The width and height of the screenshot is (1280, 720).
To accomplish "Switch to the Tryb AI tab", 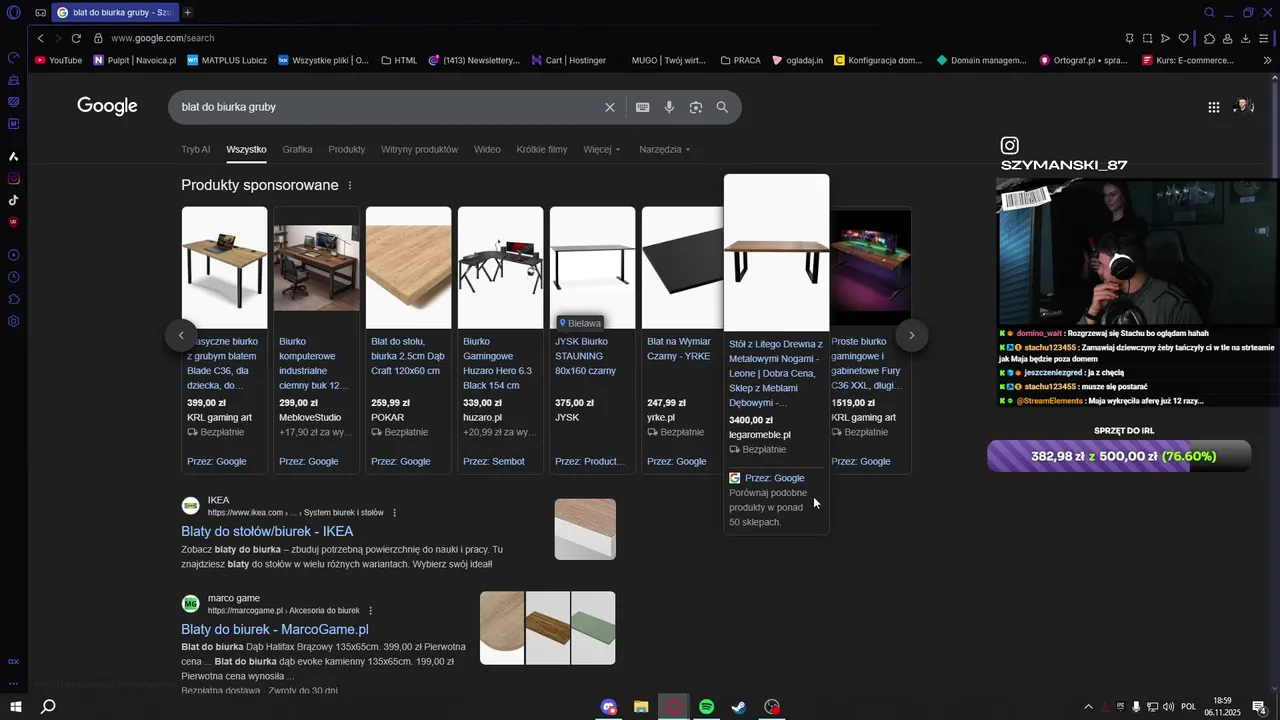I will tap(196, 149).
